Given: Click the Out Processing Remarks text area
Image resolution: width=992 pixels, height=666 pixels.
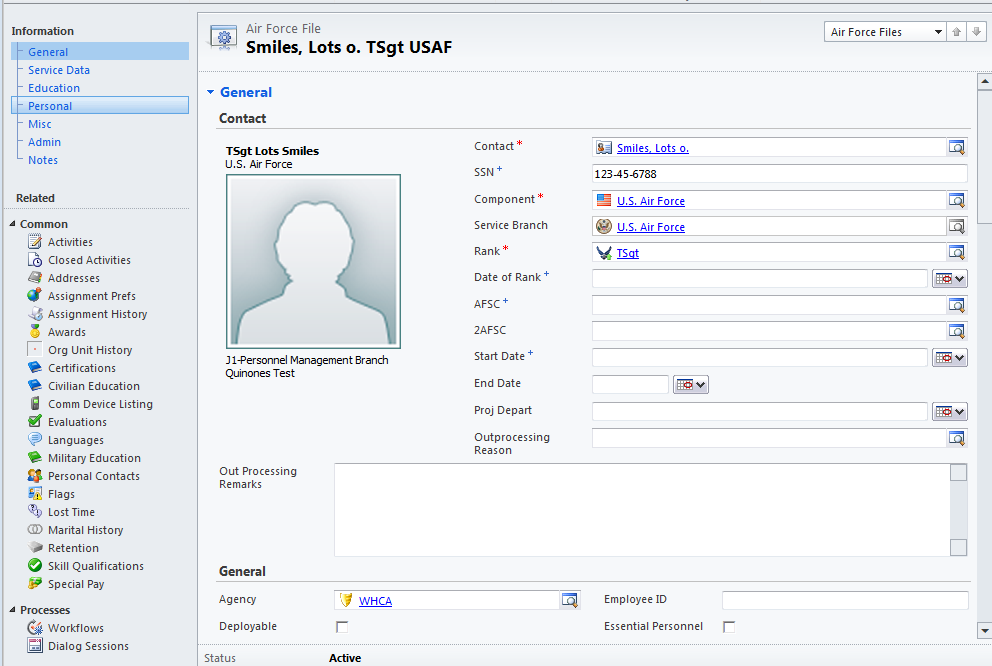Looking at the screenshot, I should (x=642, y=510).
